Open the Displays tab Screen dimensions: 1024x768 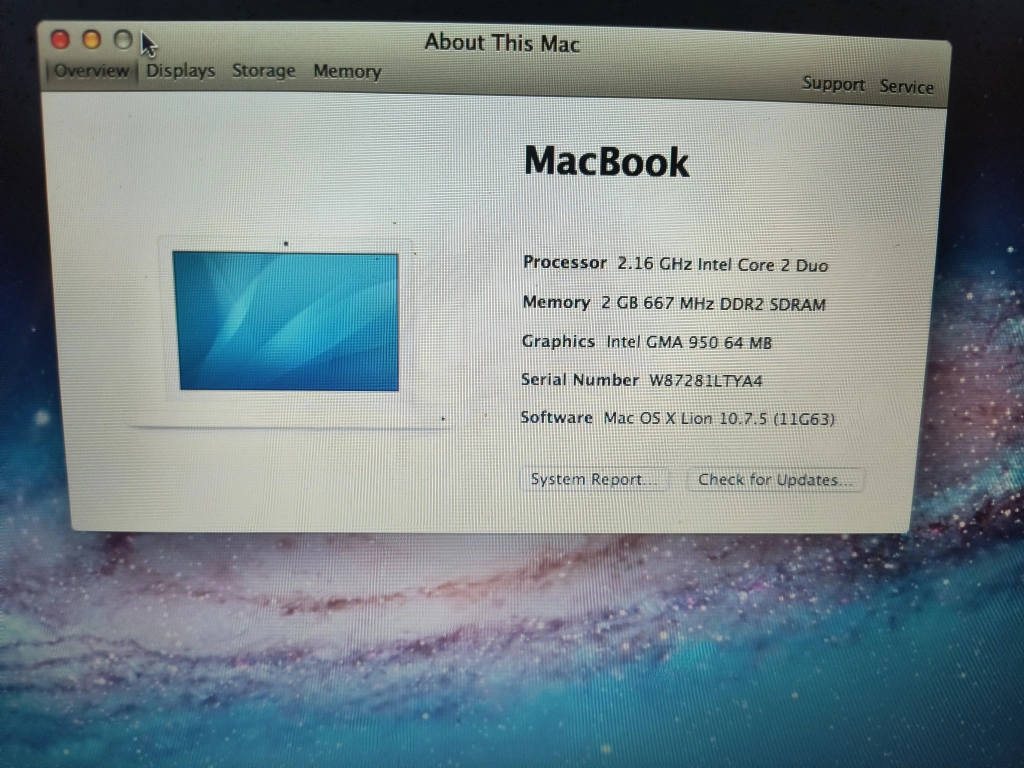tap(181, 71)
